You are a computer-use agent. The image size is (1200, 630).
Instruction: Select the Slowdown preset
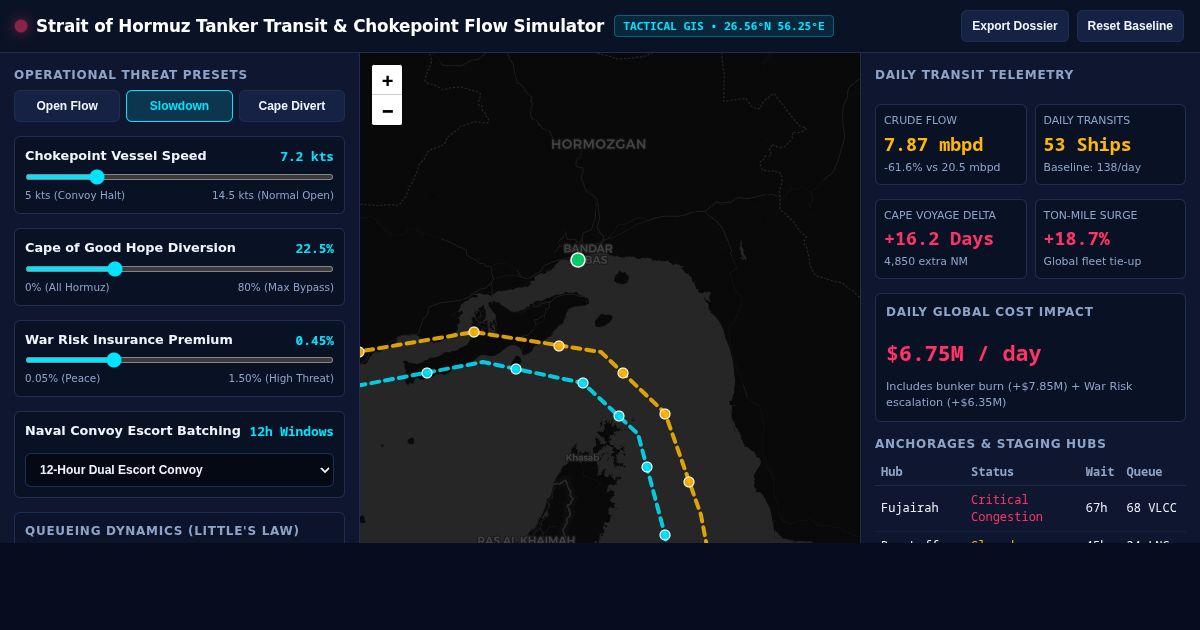(x=179, y=106)
